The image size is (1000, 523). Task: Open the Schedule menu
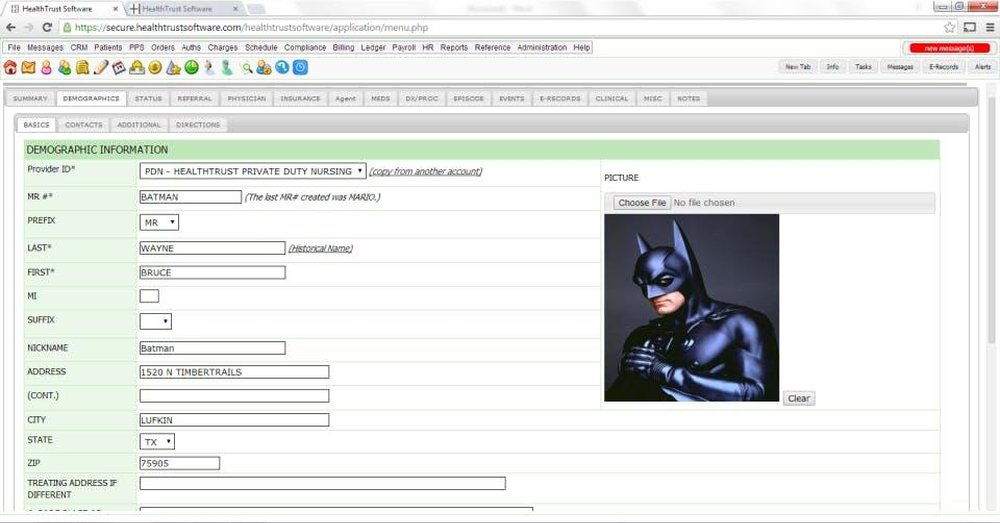[261, 48]
